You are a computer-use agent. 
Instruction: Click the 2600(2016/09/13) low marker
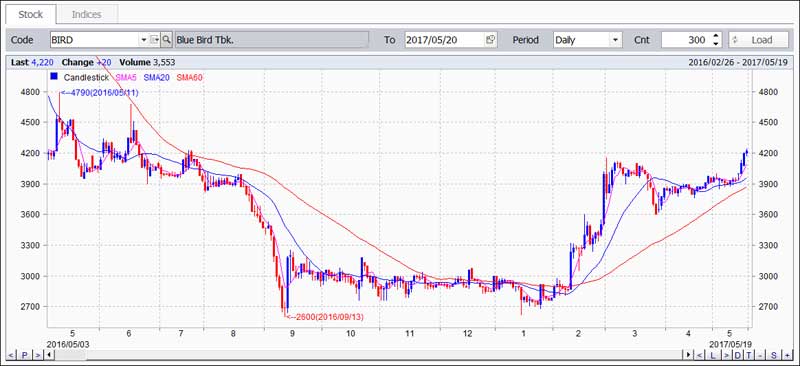[x=326, y=317]
